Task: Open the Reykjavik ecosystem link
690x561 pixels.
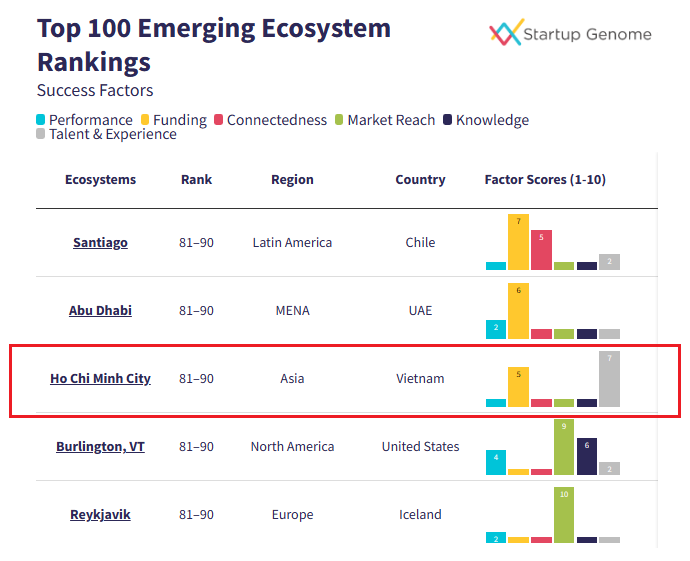Action: [x=100, y=515]
